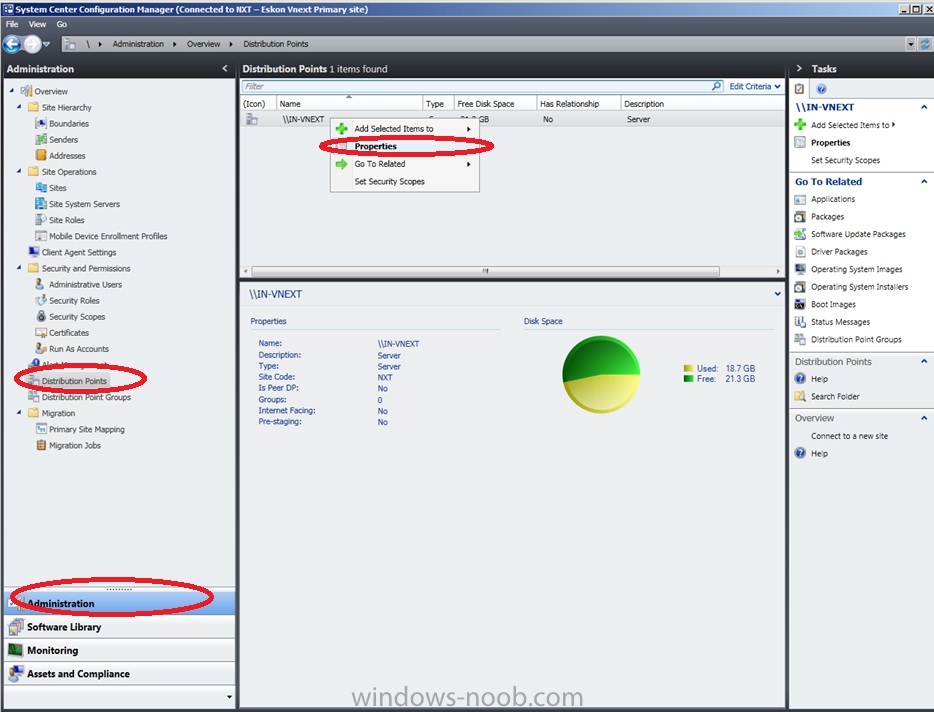The height and width of the screenshot is (712, 934).
Task: Open the Edit Criteria dropdown
Action: pos(755,86)
